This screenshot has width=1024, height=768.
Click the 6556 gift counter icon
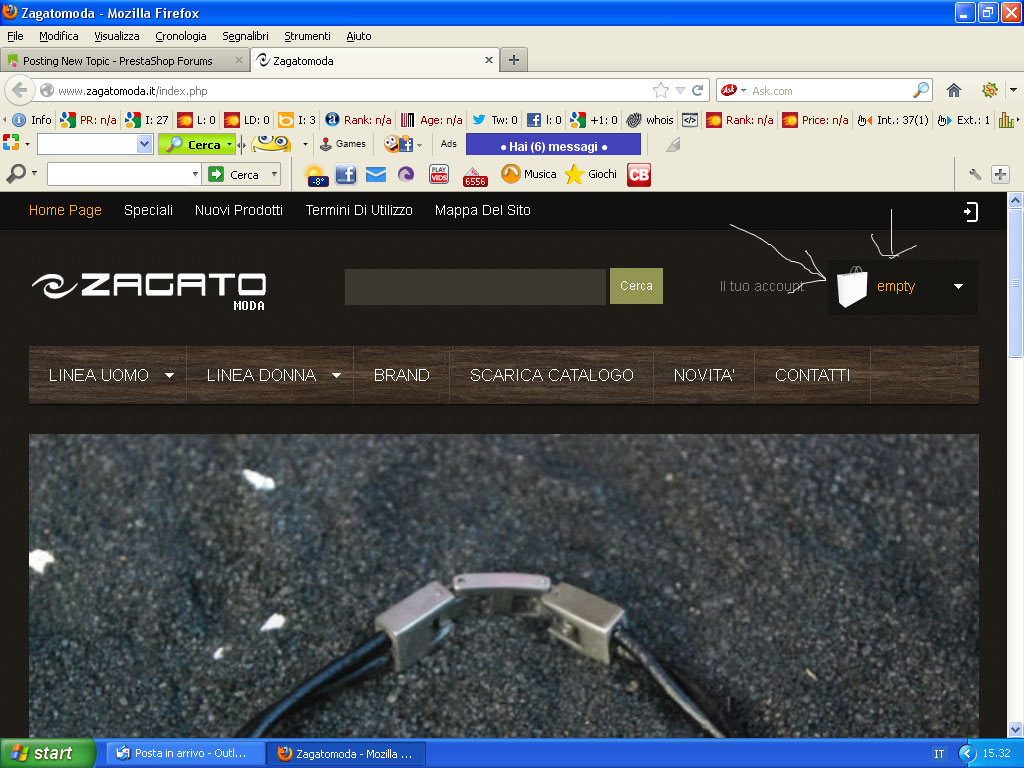click(x=475, y=176)
